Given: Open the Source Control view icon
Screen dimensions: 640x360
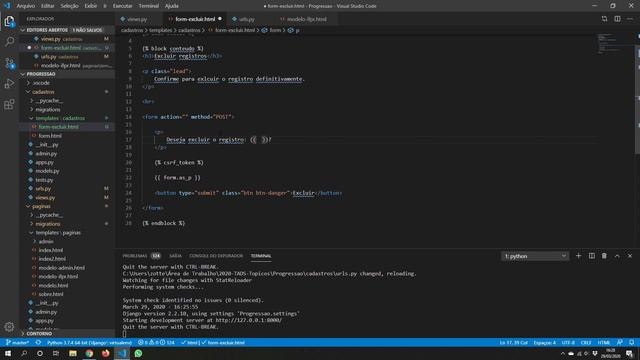Looking at the screenshot, I should tap(9, 63).
